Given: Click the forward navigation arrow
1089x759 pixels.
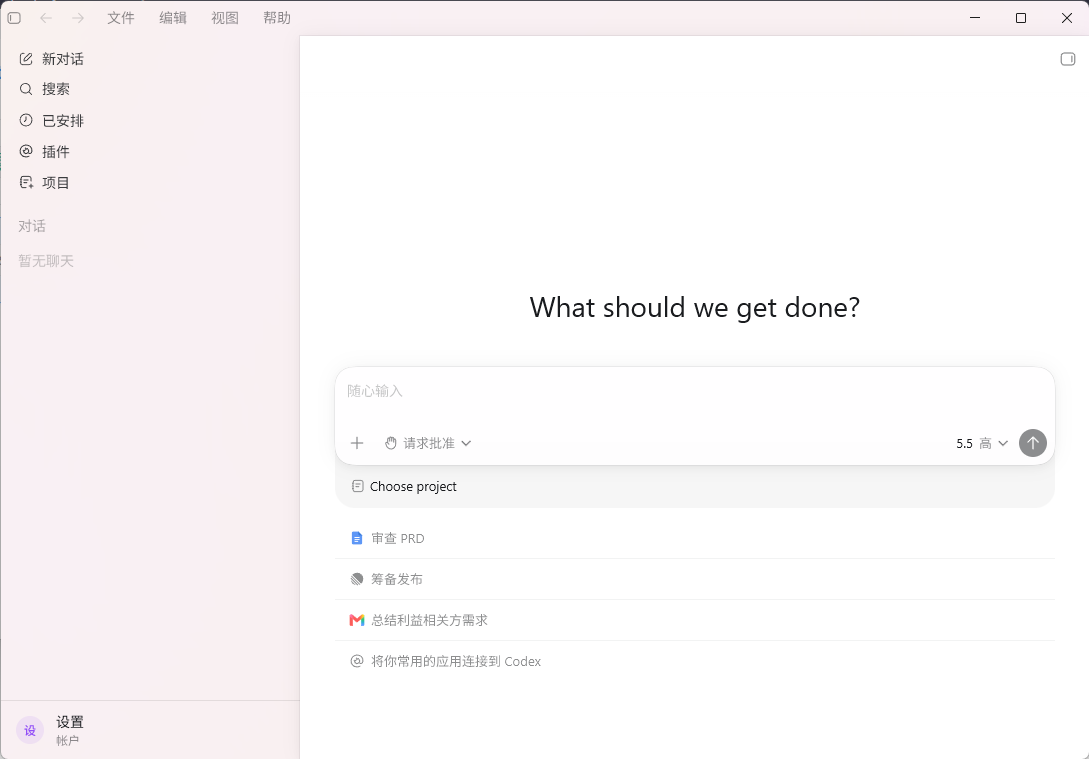Looking at the screenshot, I should (78, 18).
